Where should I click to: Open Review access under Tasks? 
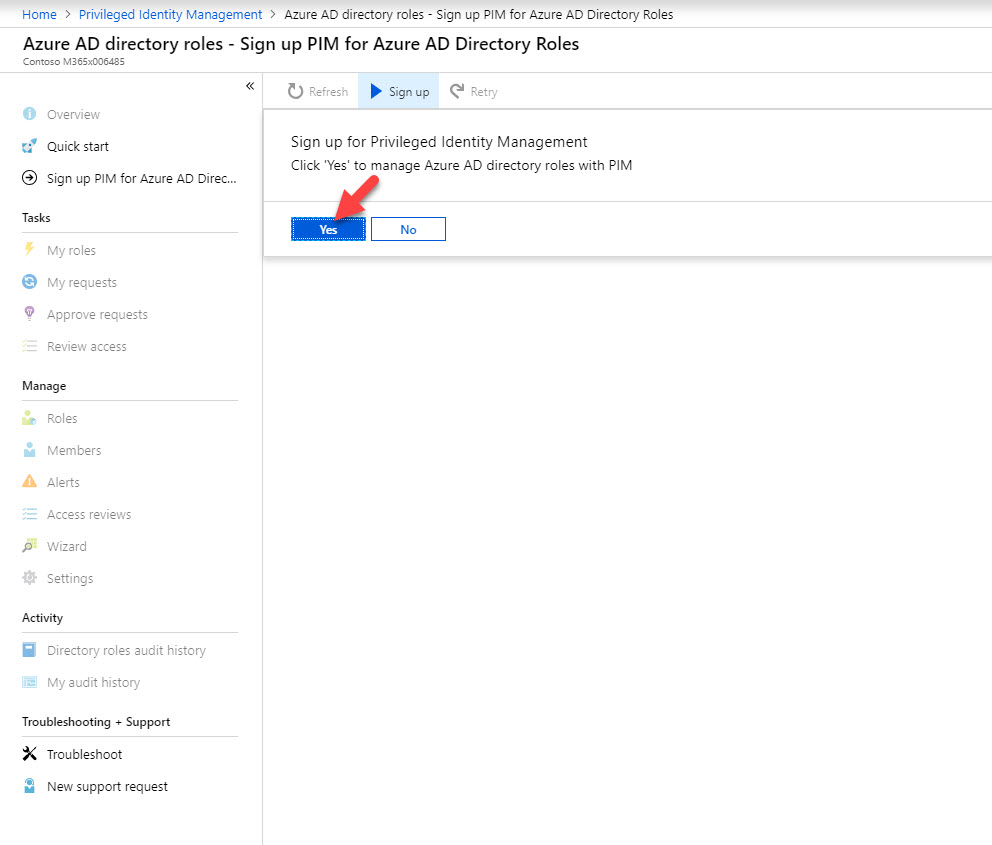[x=87, y=347]
